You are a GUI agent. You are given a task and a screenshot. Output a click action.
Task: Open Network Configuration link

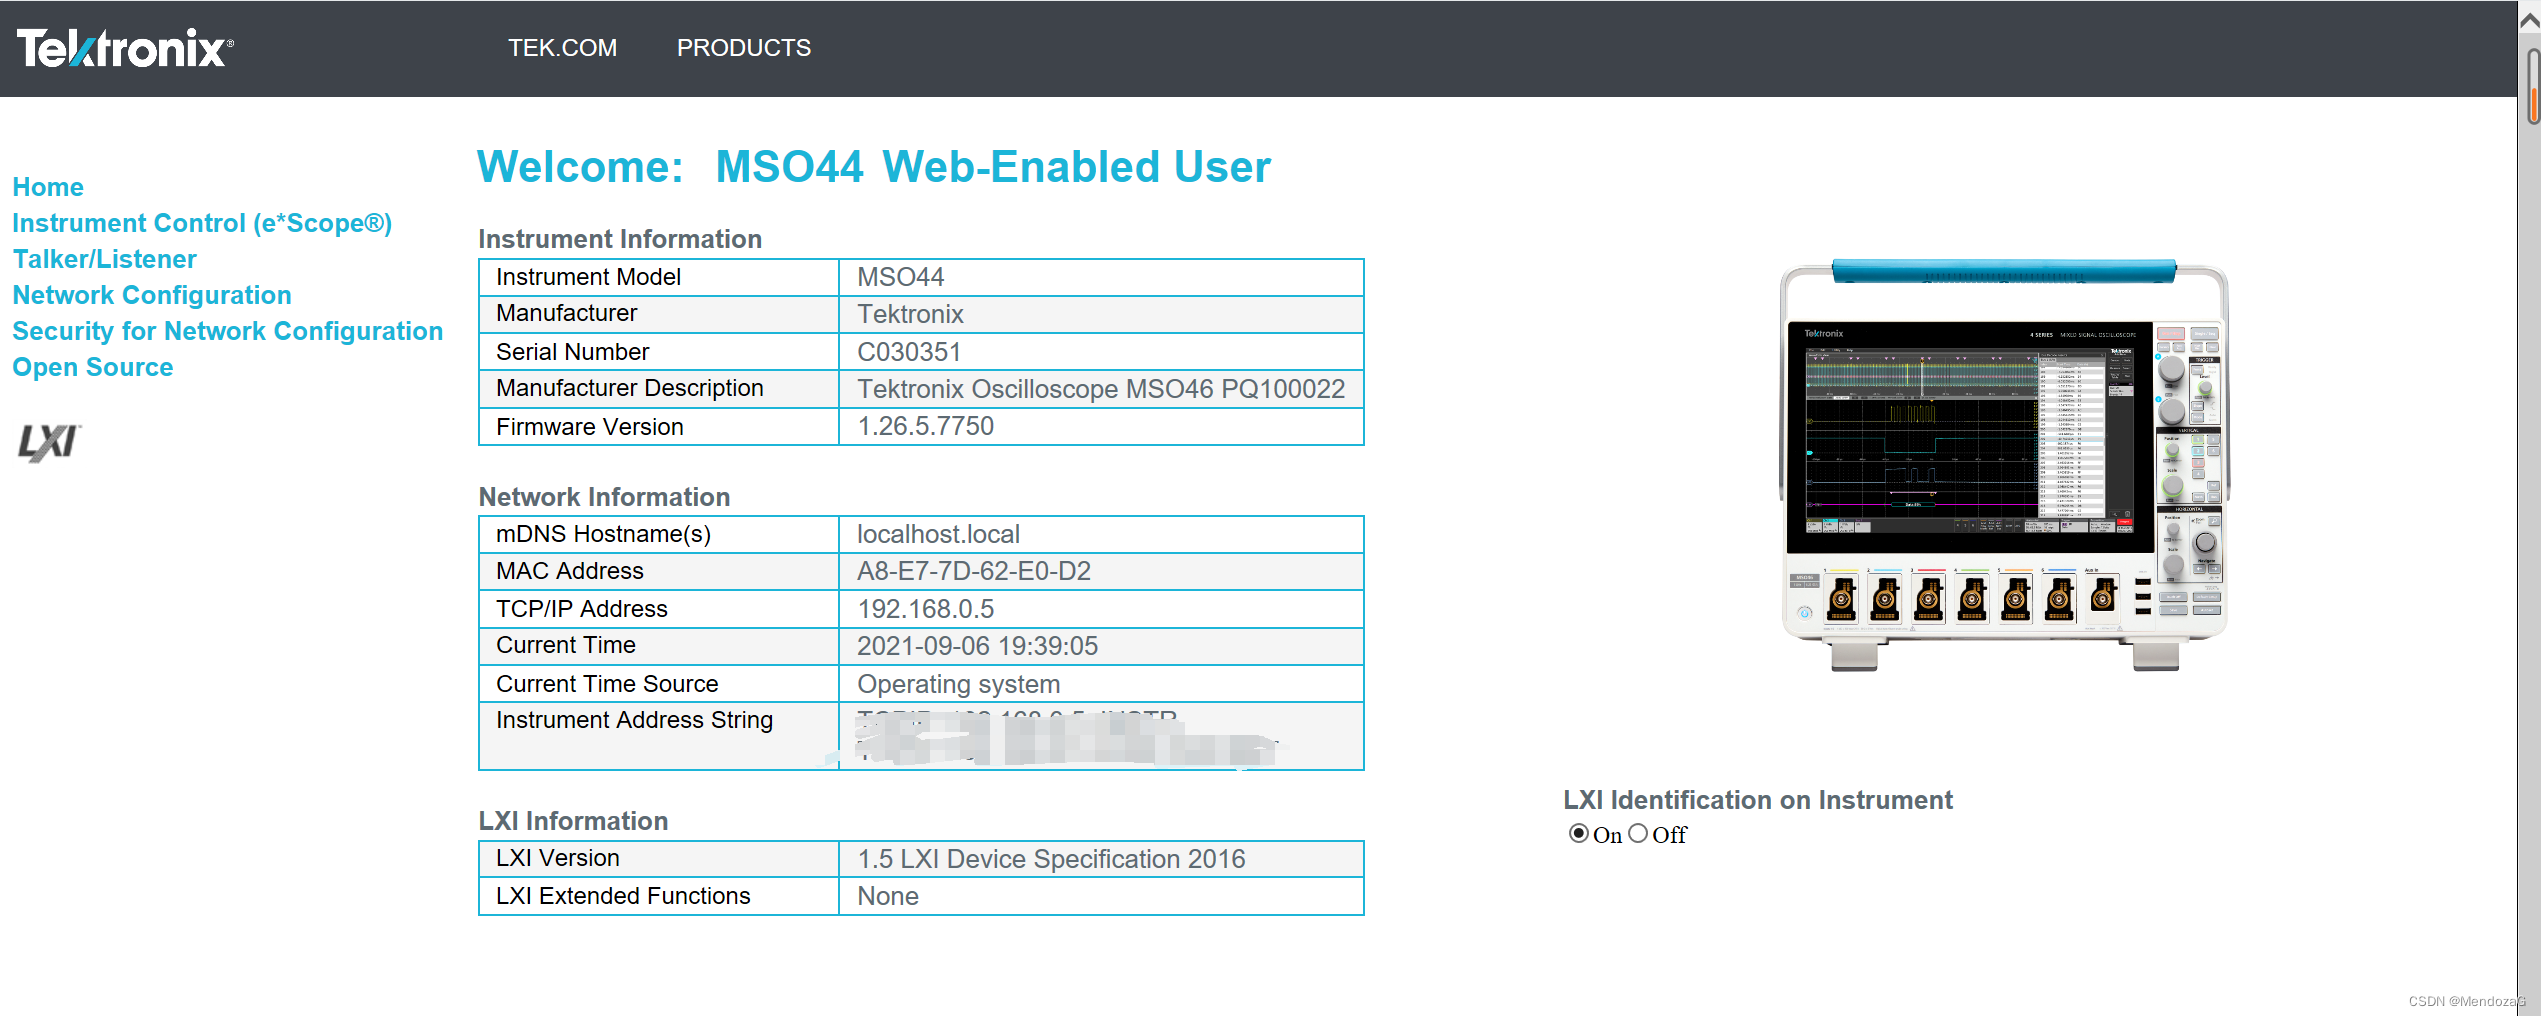coord(152,295)
